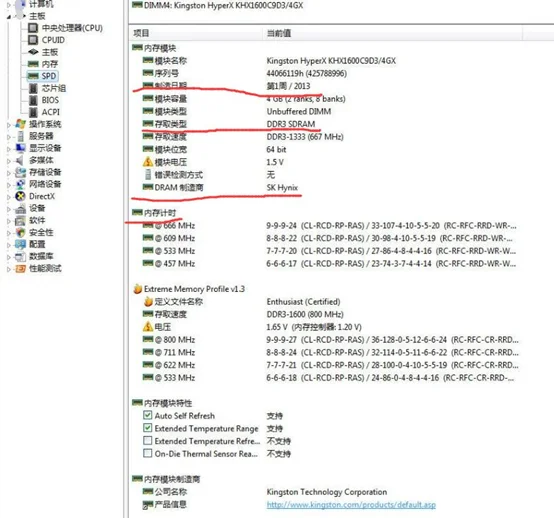Select the 内存 memory entry icon

pos(33,64)
